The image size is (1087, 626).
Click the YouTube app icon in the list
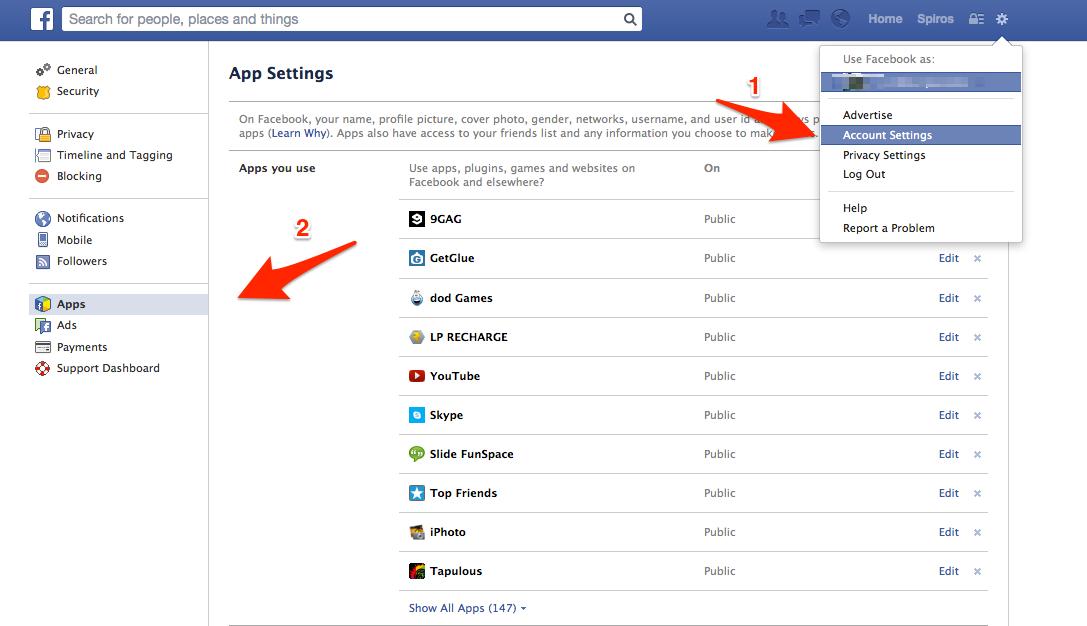(417, 376)
